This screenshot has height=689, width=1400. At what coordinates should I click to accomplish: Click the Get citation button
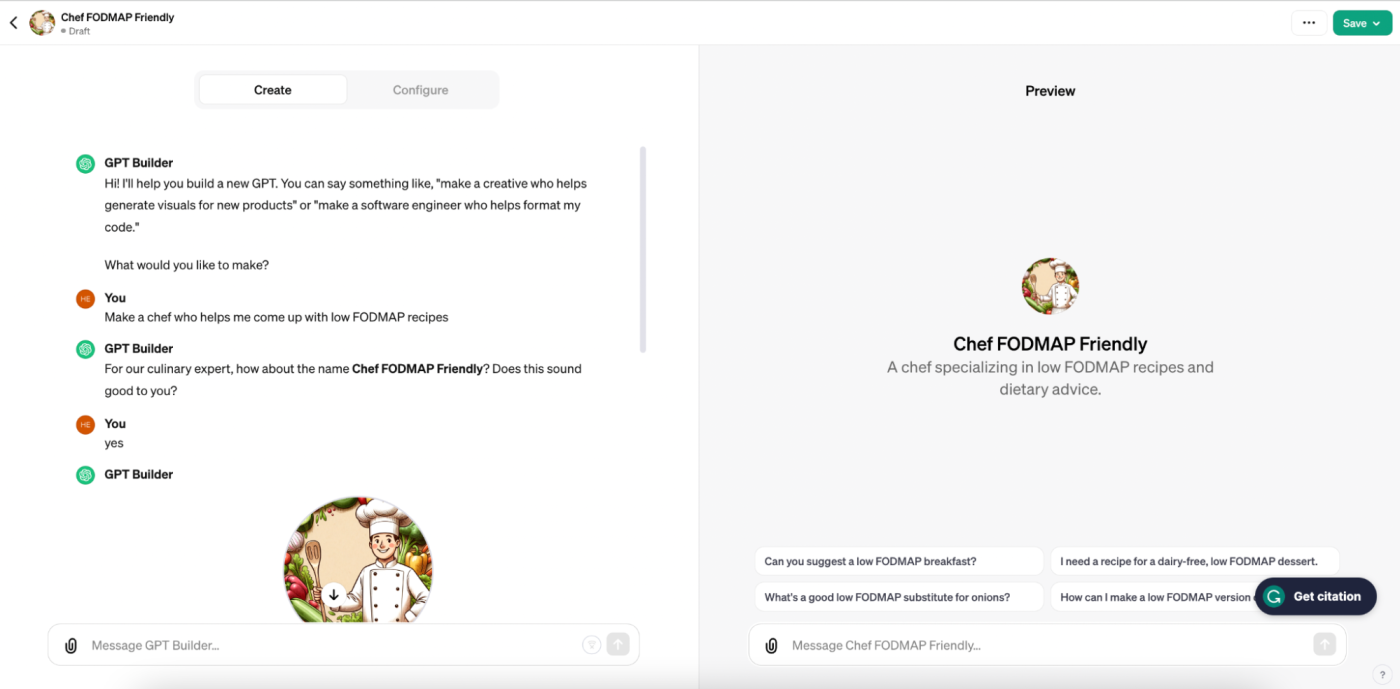point(1316,597)
